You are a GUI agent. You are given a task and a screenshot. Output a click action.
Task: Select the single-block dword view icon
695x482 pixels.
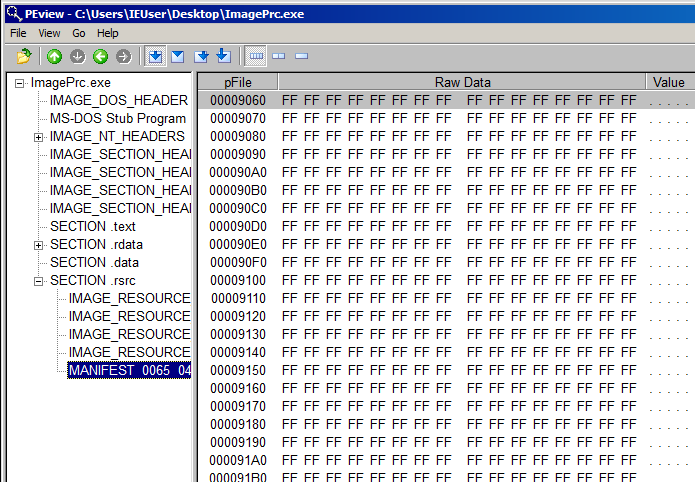[x=301, y=56]
